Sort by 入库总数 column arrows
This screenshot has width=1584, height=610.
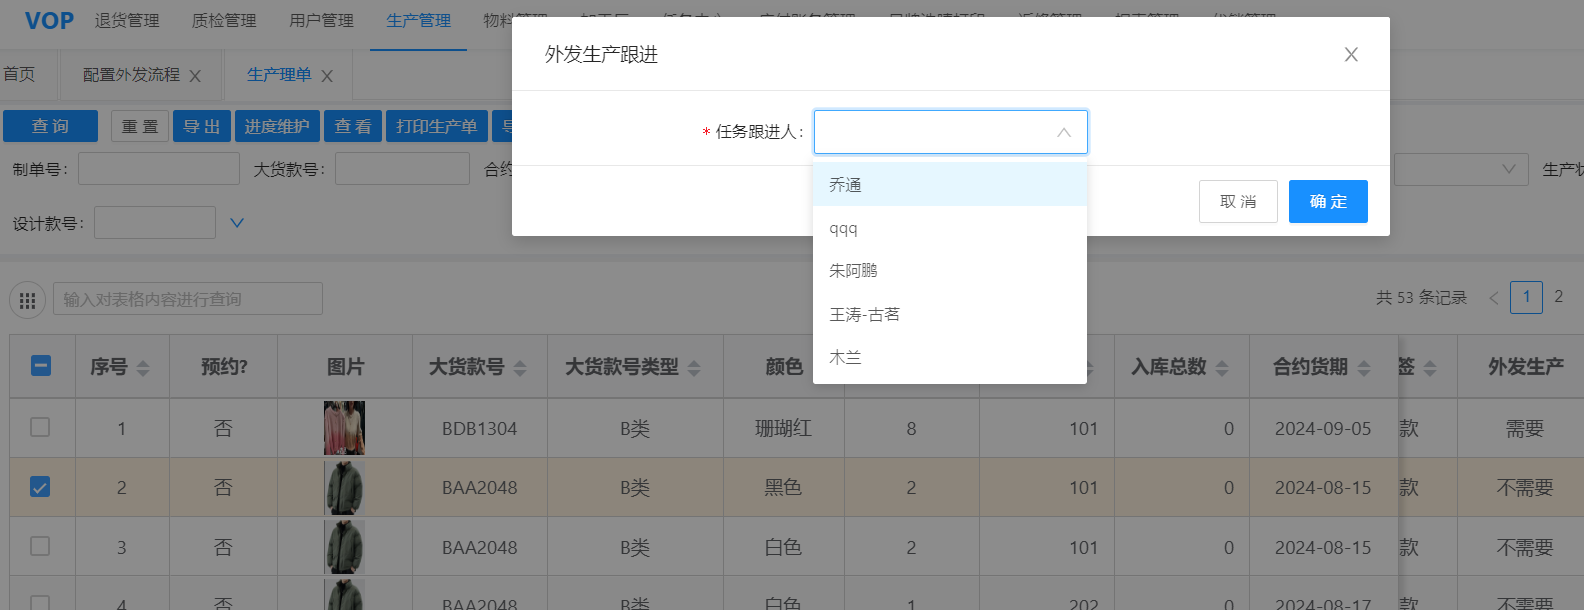pos(1222,368)
